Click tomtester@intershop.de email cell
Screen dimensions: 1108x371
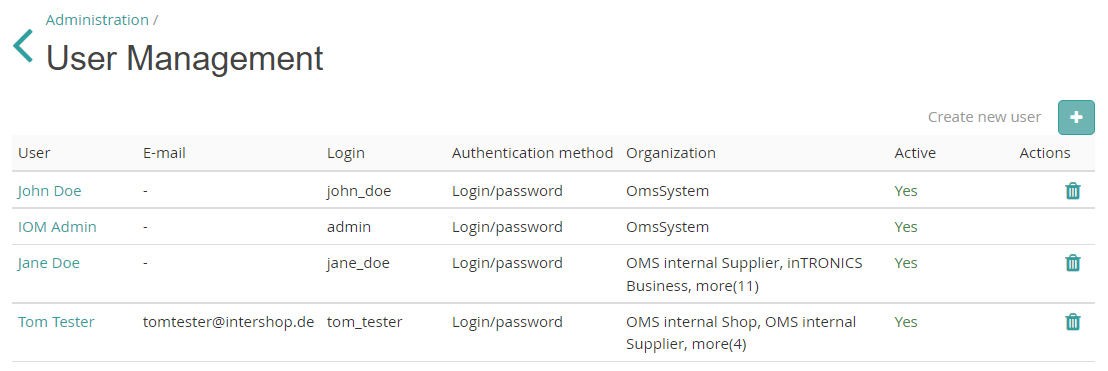coord(228,322)
